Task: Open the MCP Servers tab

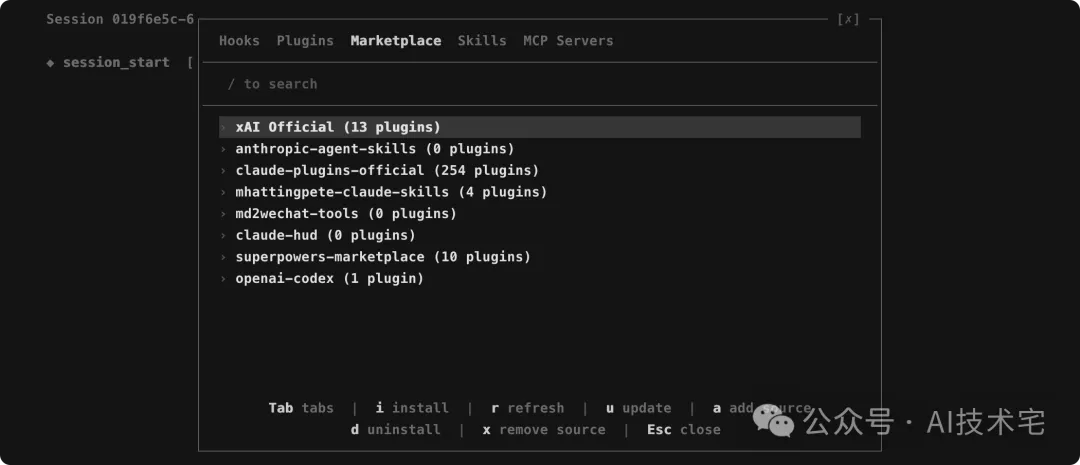Action: point(568,41)
